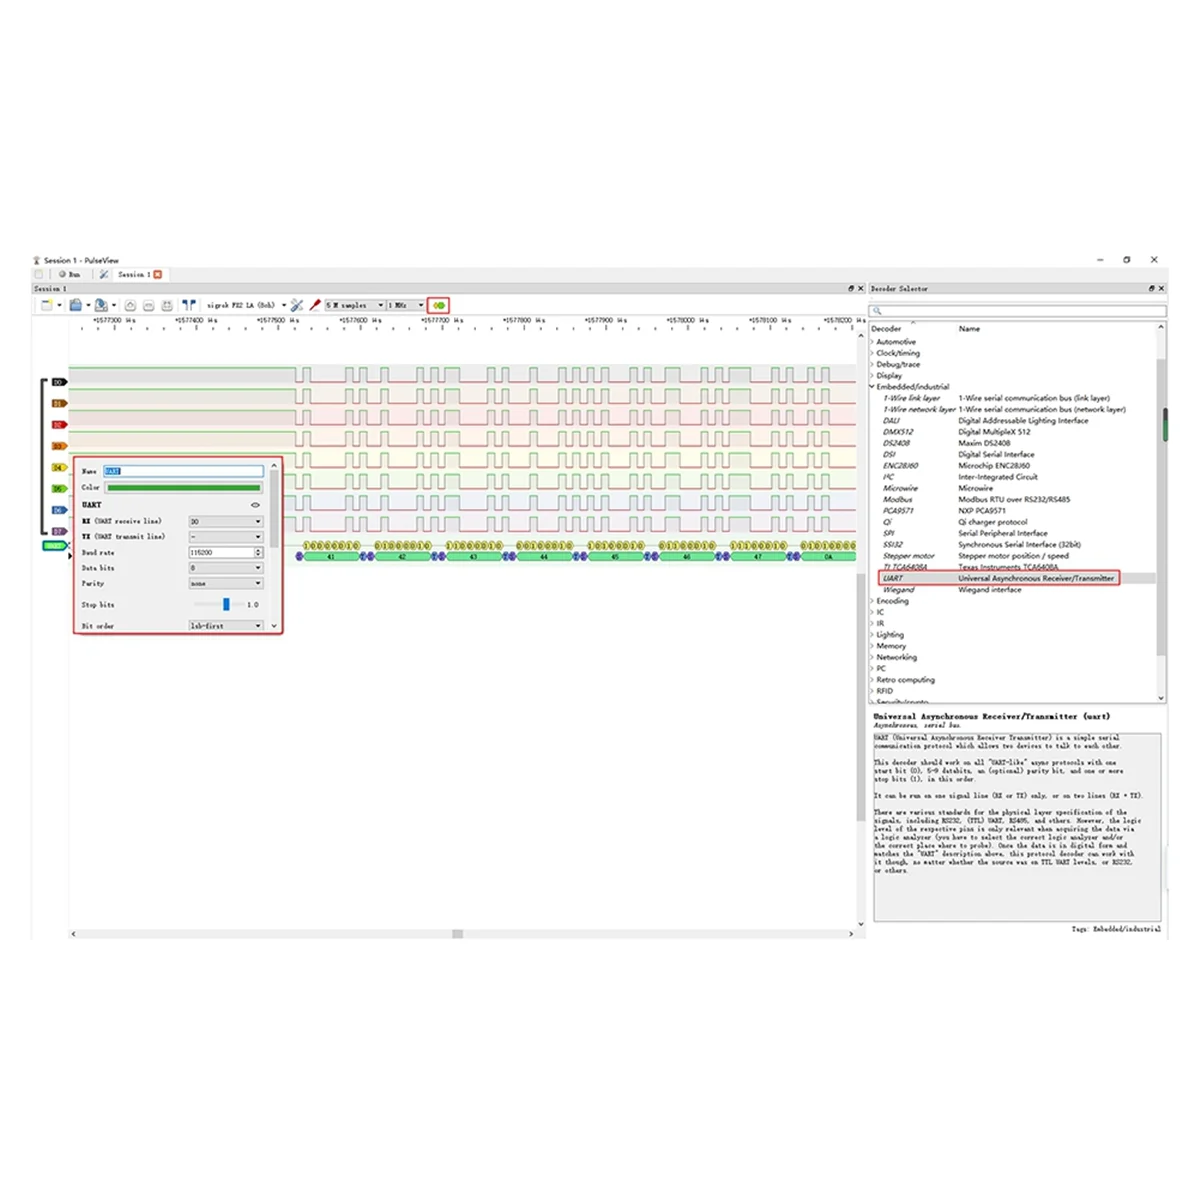Viewport: 1200px width, 1200px height.
Task: Open the RX receive line dropdown
Action: pyautogui.click(x=226, y=521)
